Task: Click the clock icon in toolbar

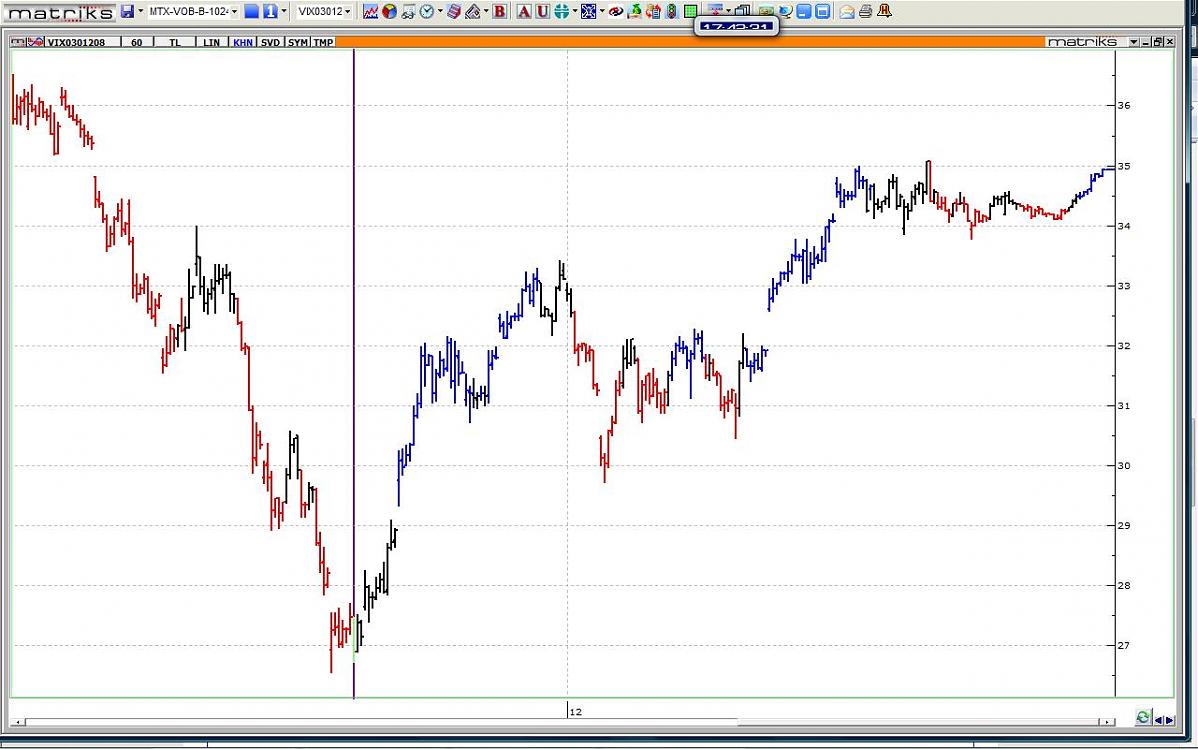Action: tap(427, 11)
